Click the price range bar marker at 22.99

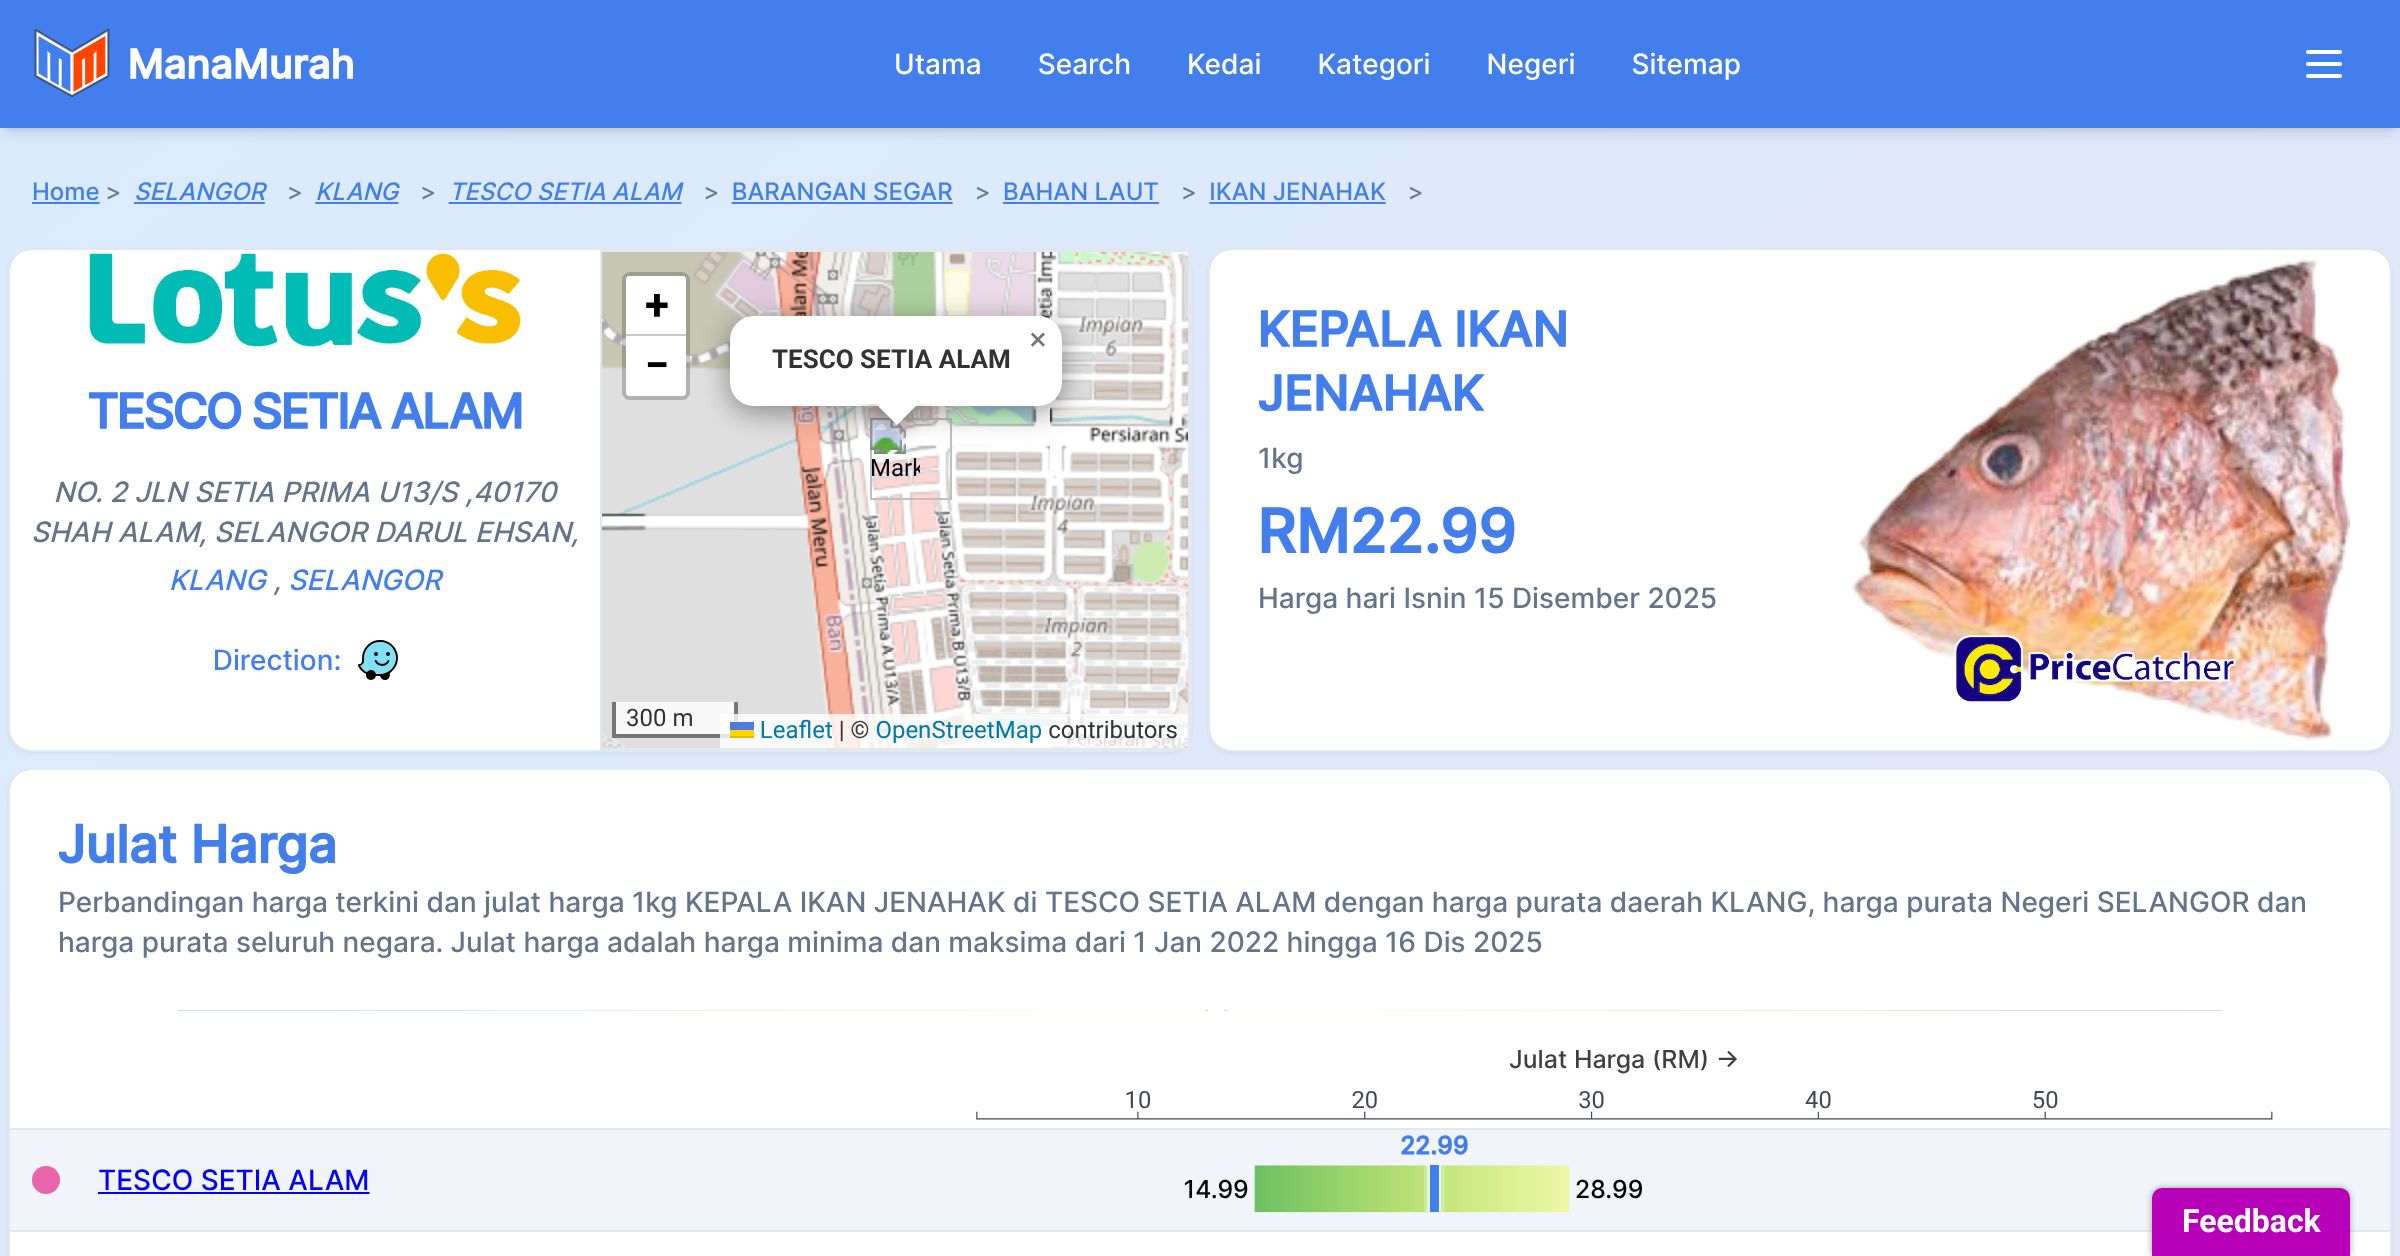point(1434,1188)
